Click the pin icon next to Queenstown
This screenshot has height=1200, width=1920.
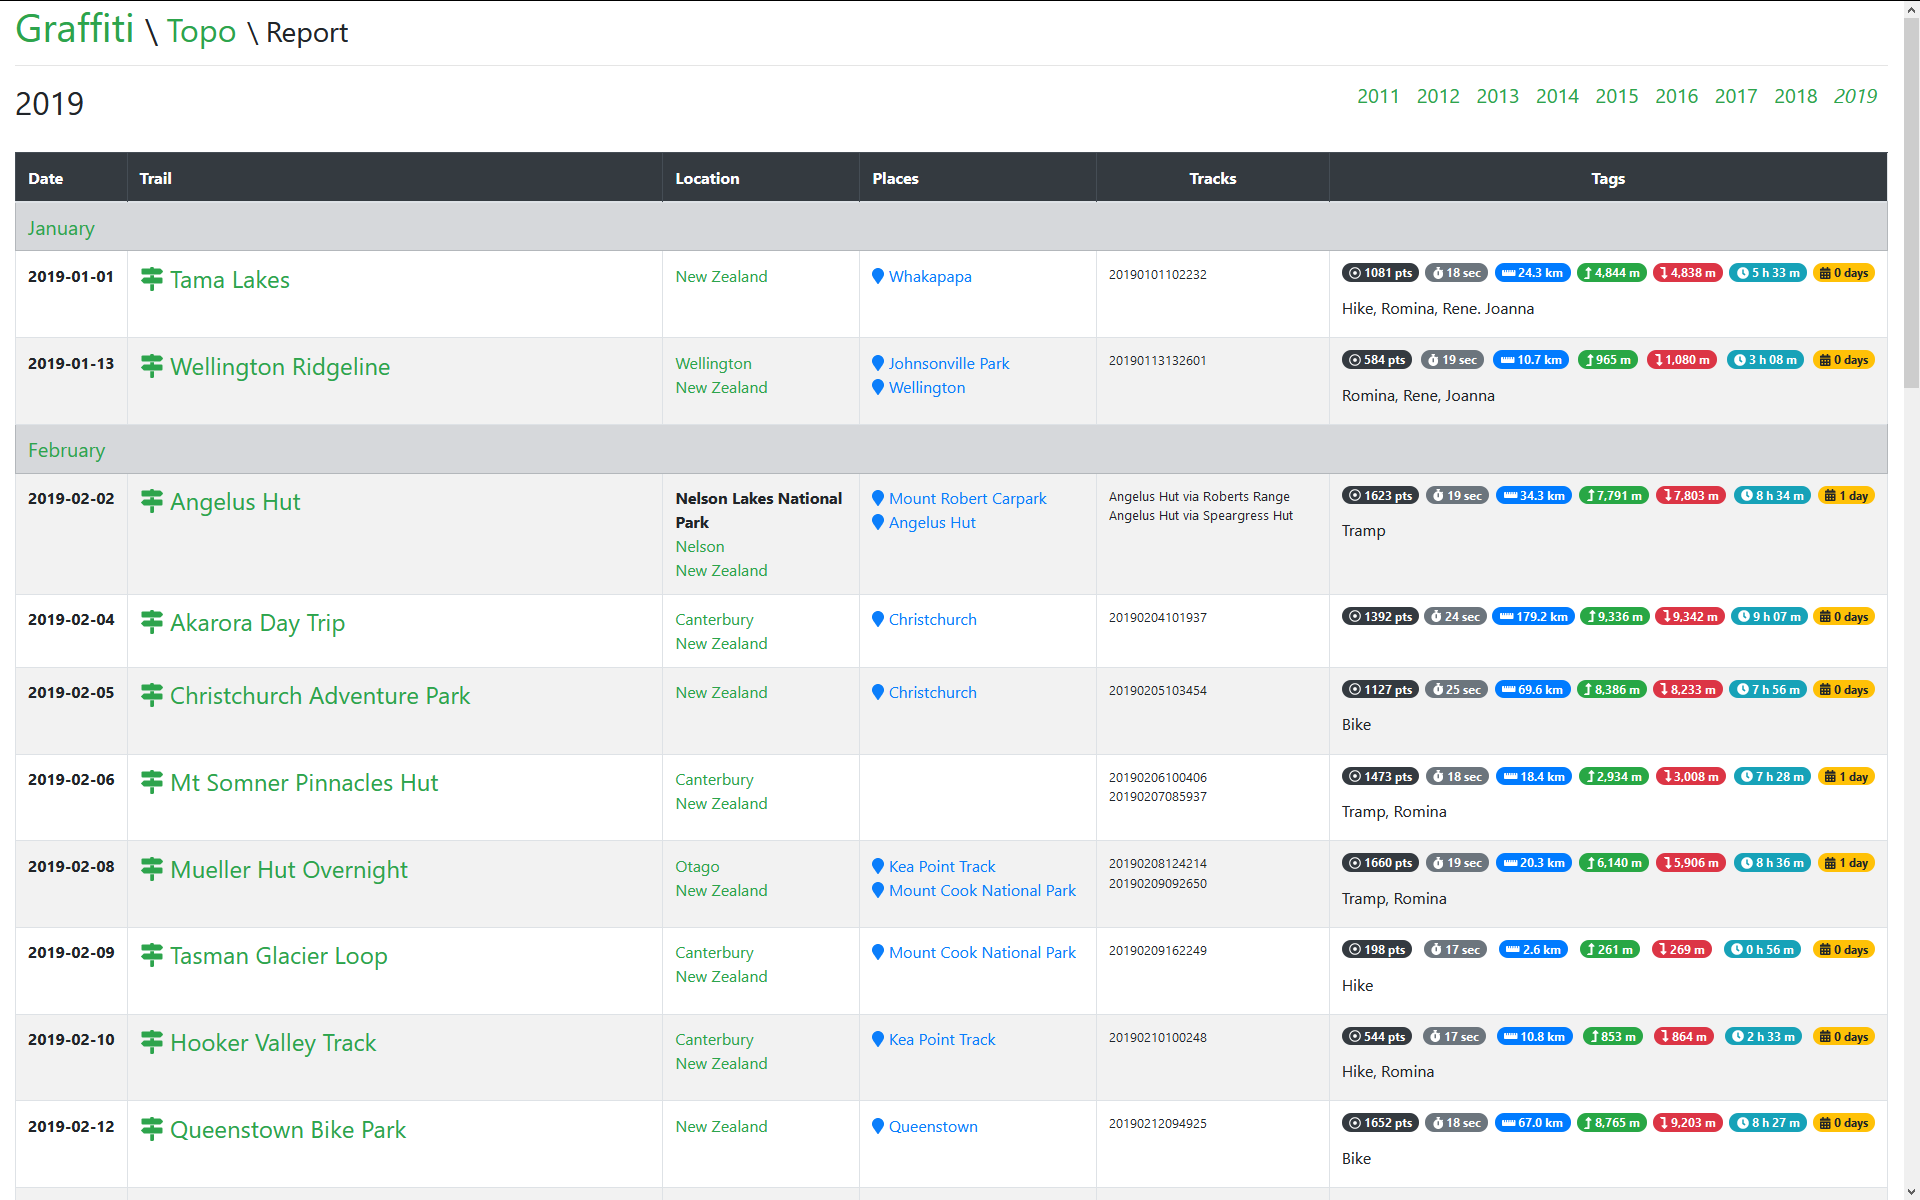pos(878,1126)
